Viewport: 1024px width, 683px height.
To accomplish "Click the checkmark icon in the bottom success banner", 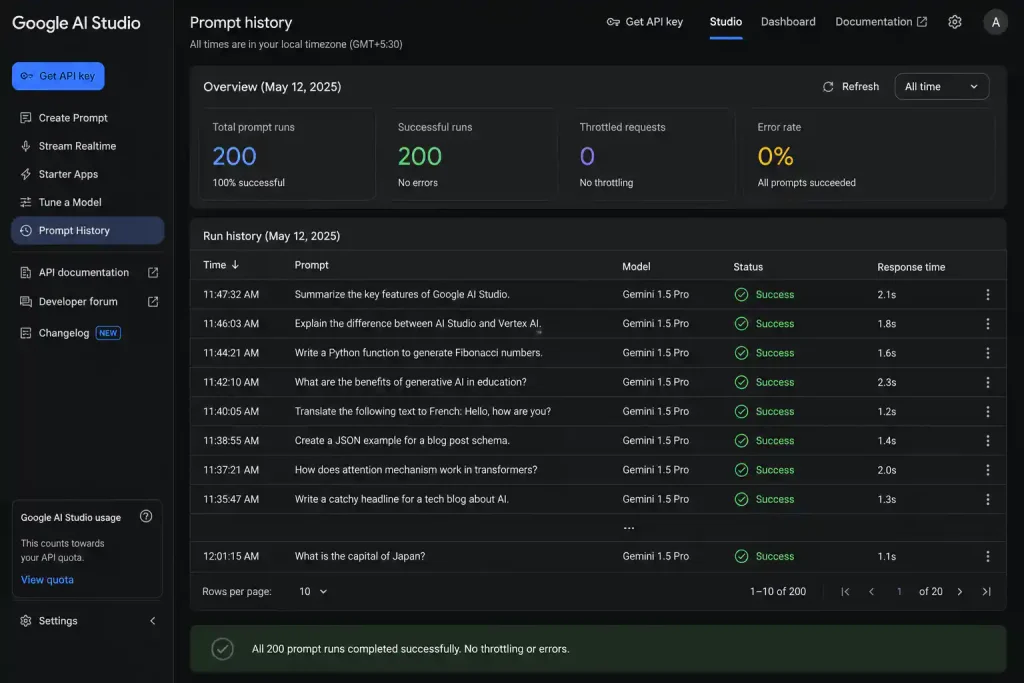I will (x=222, y=649).
